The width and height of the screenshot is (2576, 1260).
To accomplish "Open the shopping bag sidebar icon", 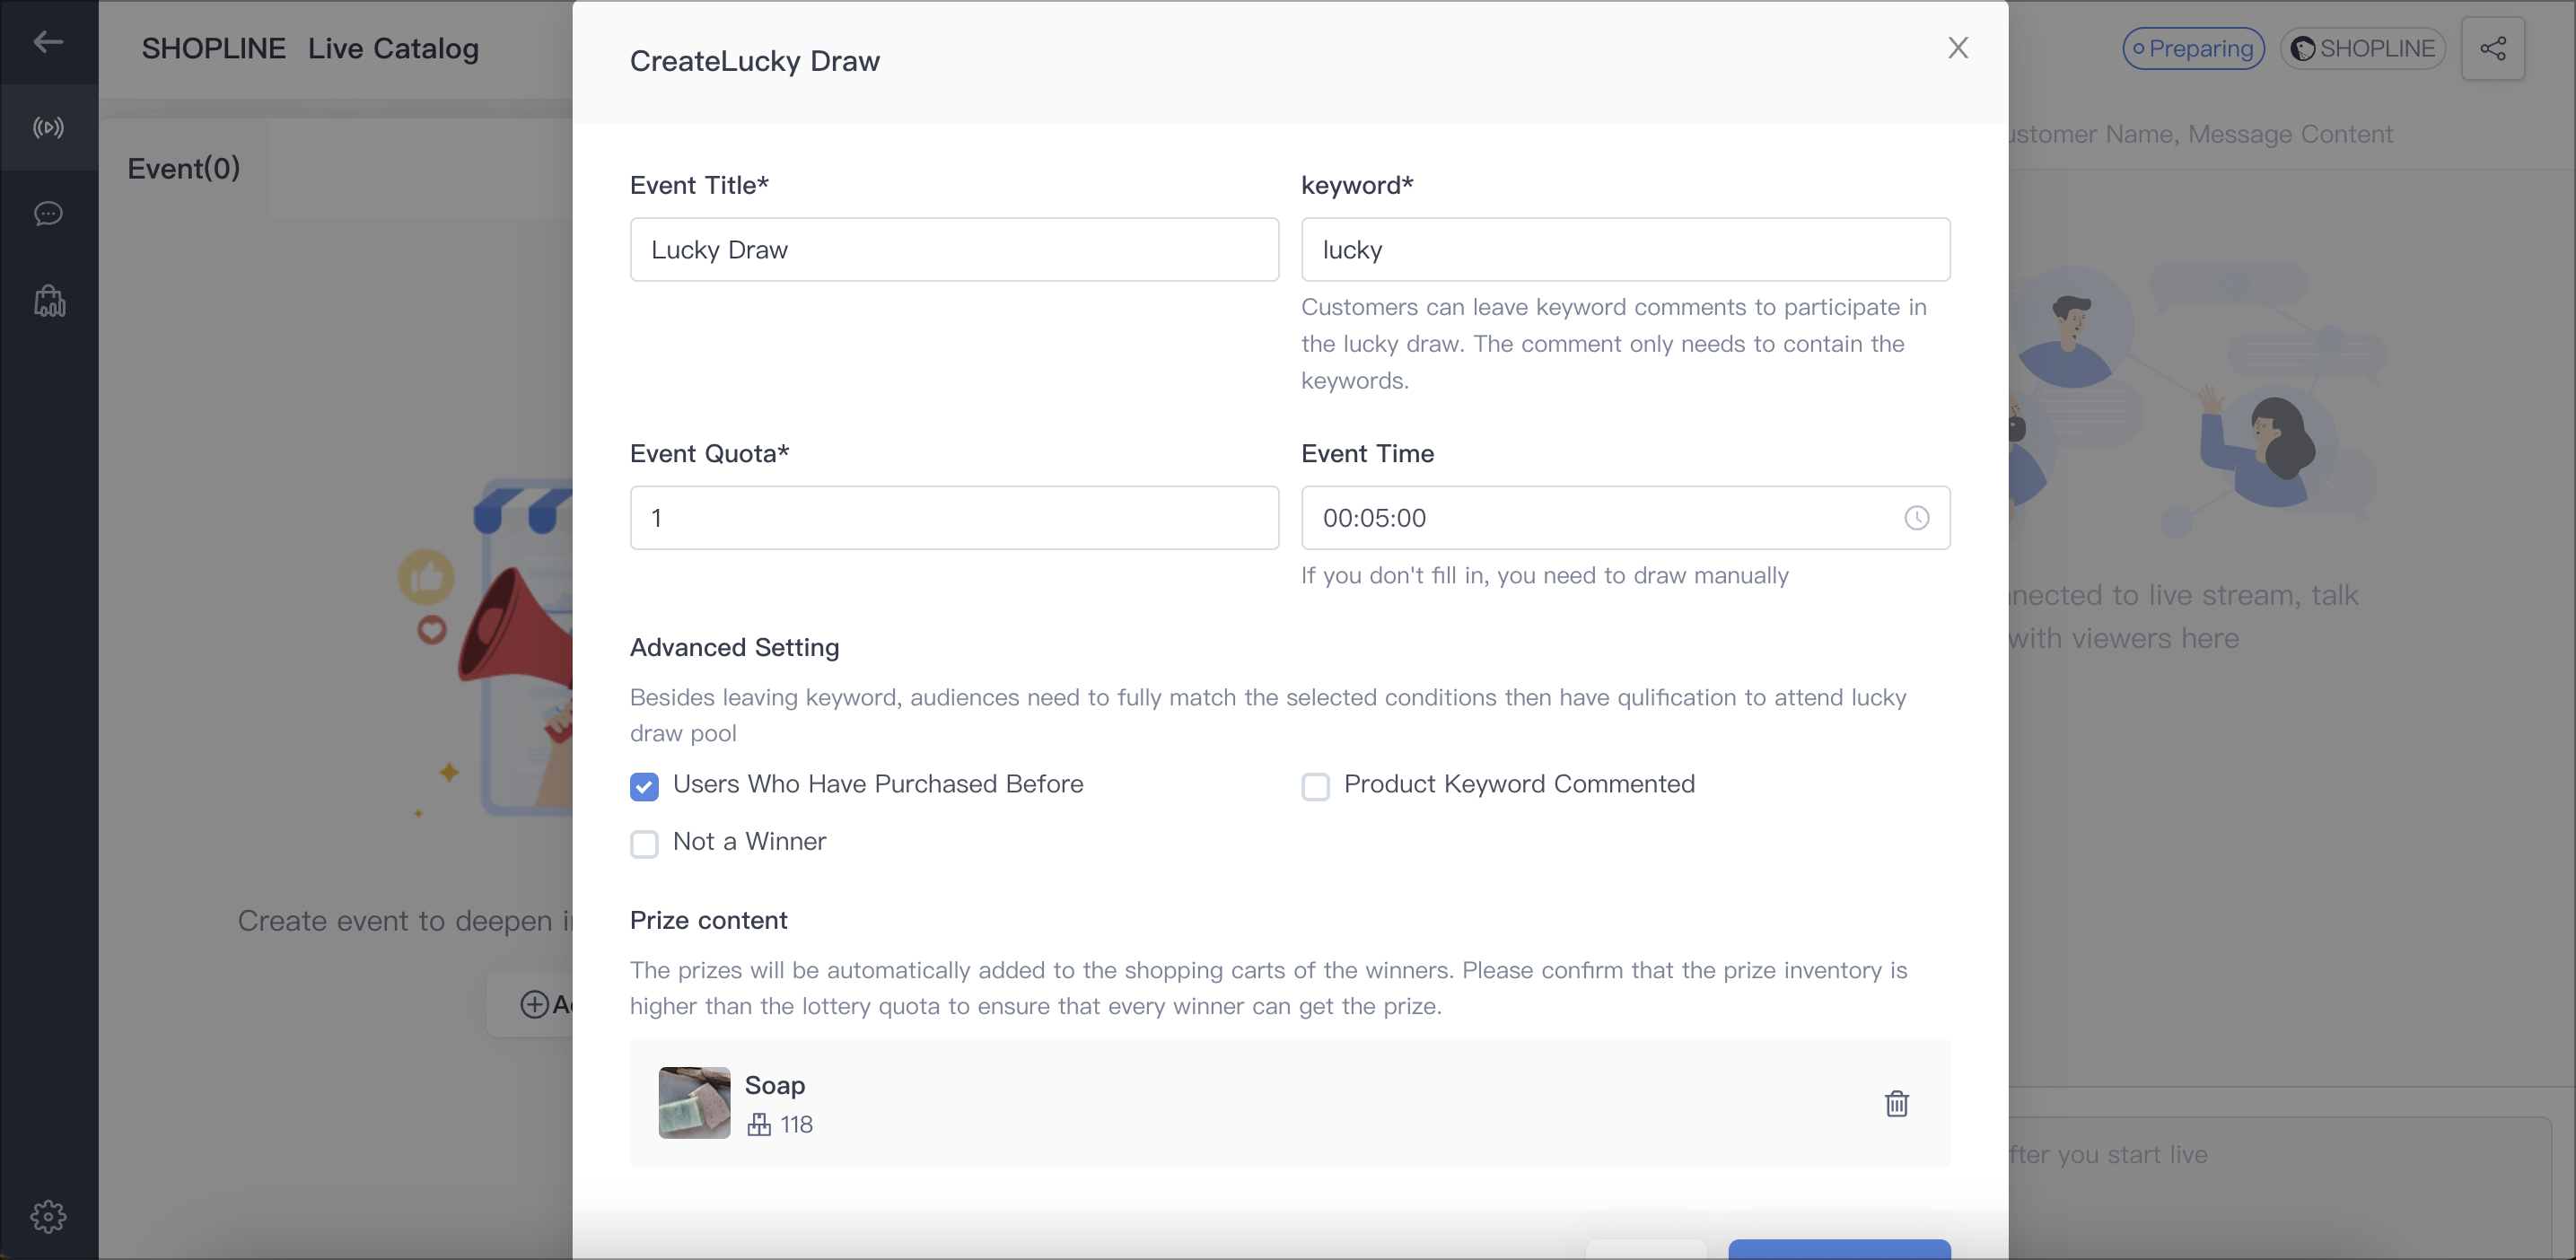I will point(49,300).
